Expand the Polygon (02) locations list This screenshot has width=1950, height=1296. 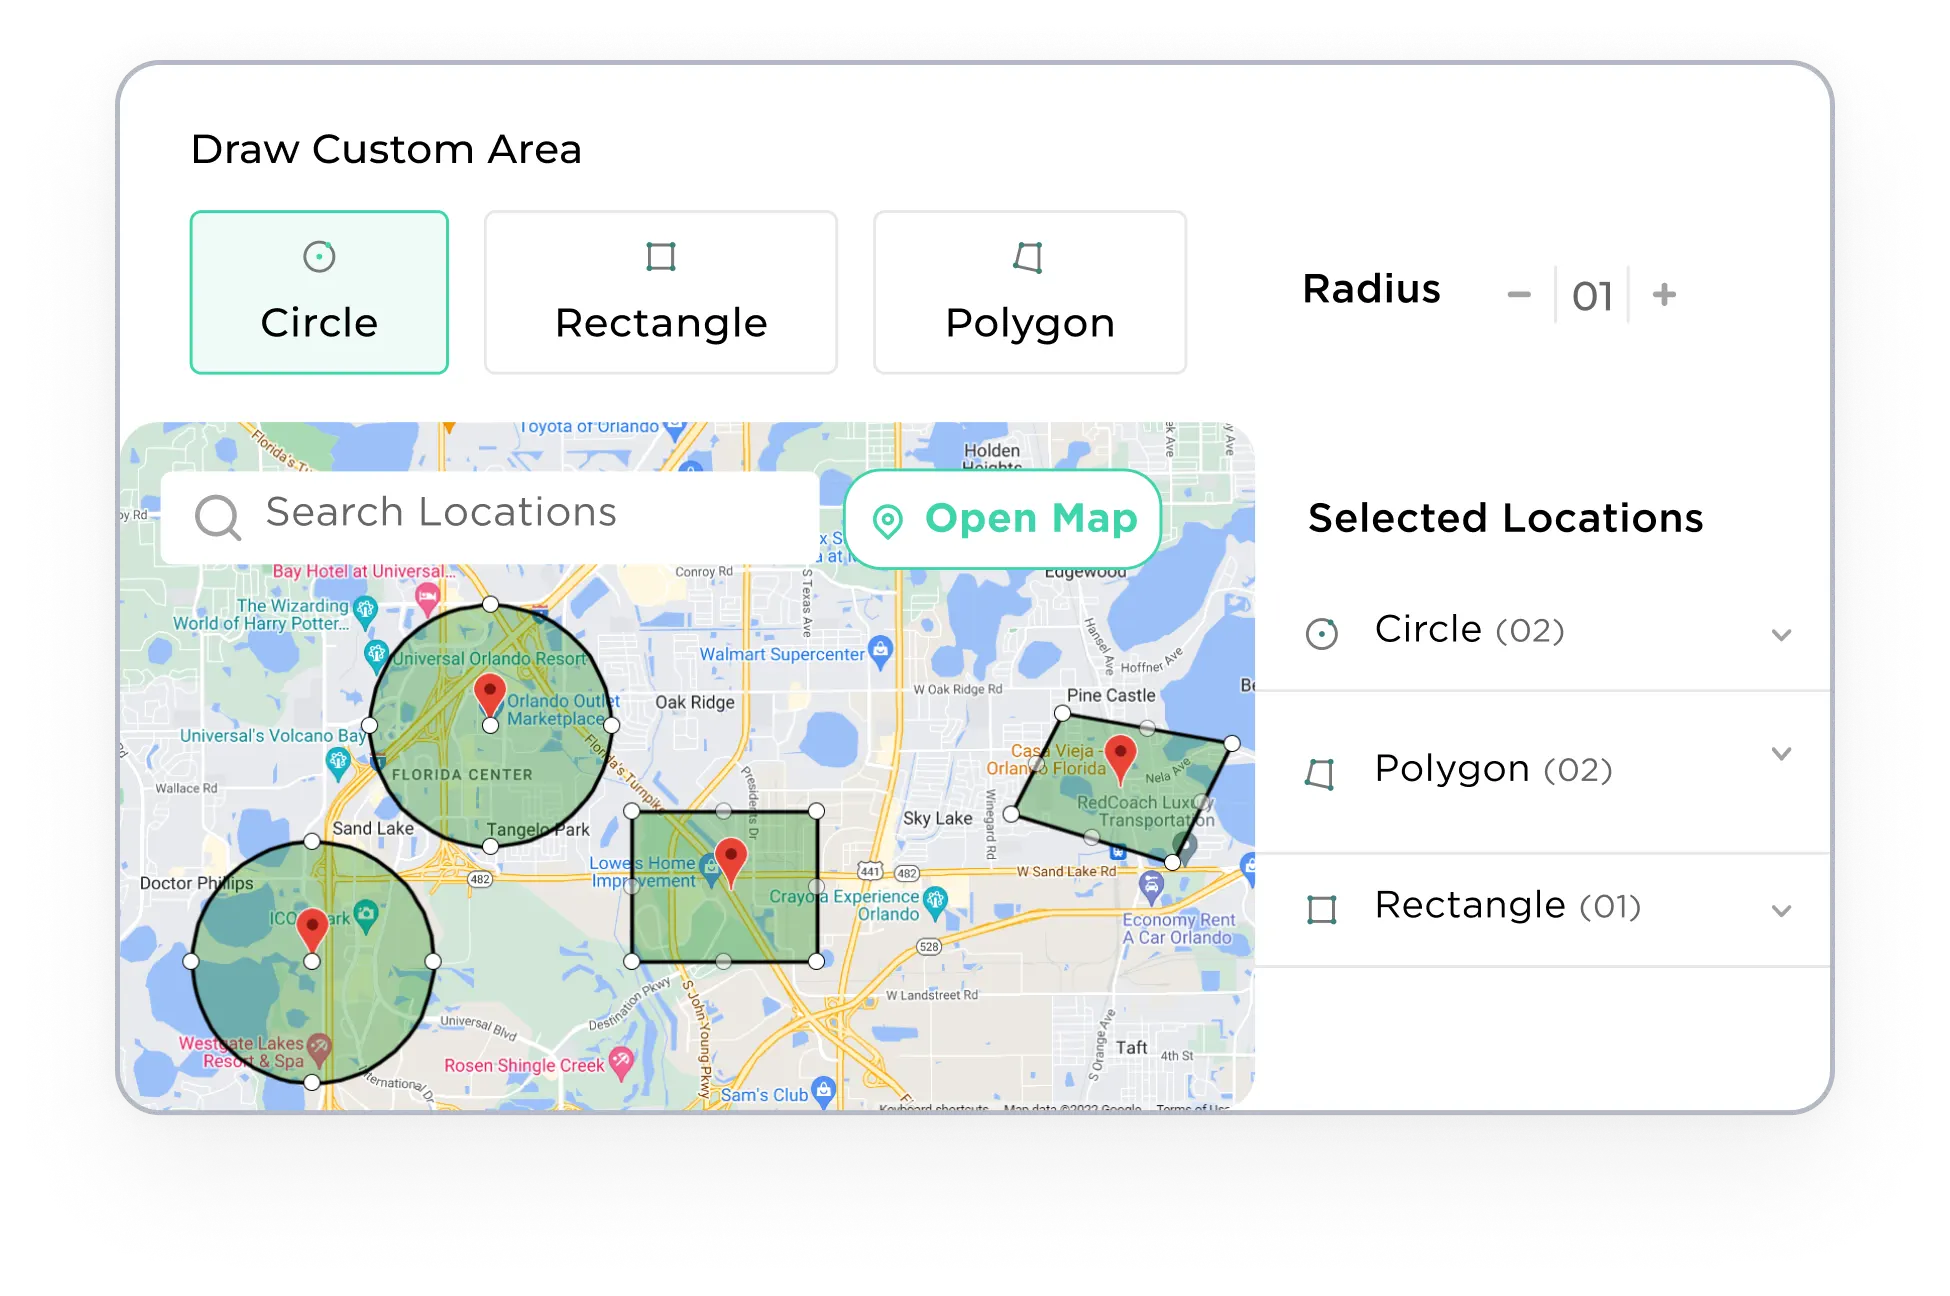pos(1781,754)
